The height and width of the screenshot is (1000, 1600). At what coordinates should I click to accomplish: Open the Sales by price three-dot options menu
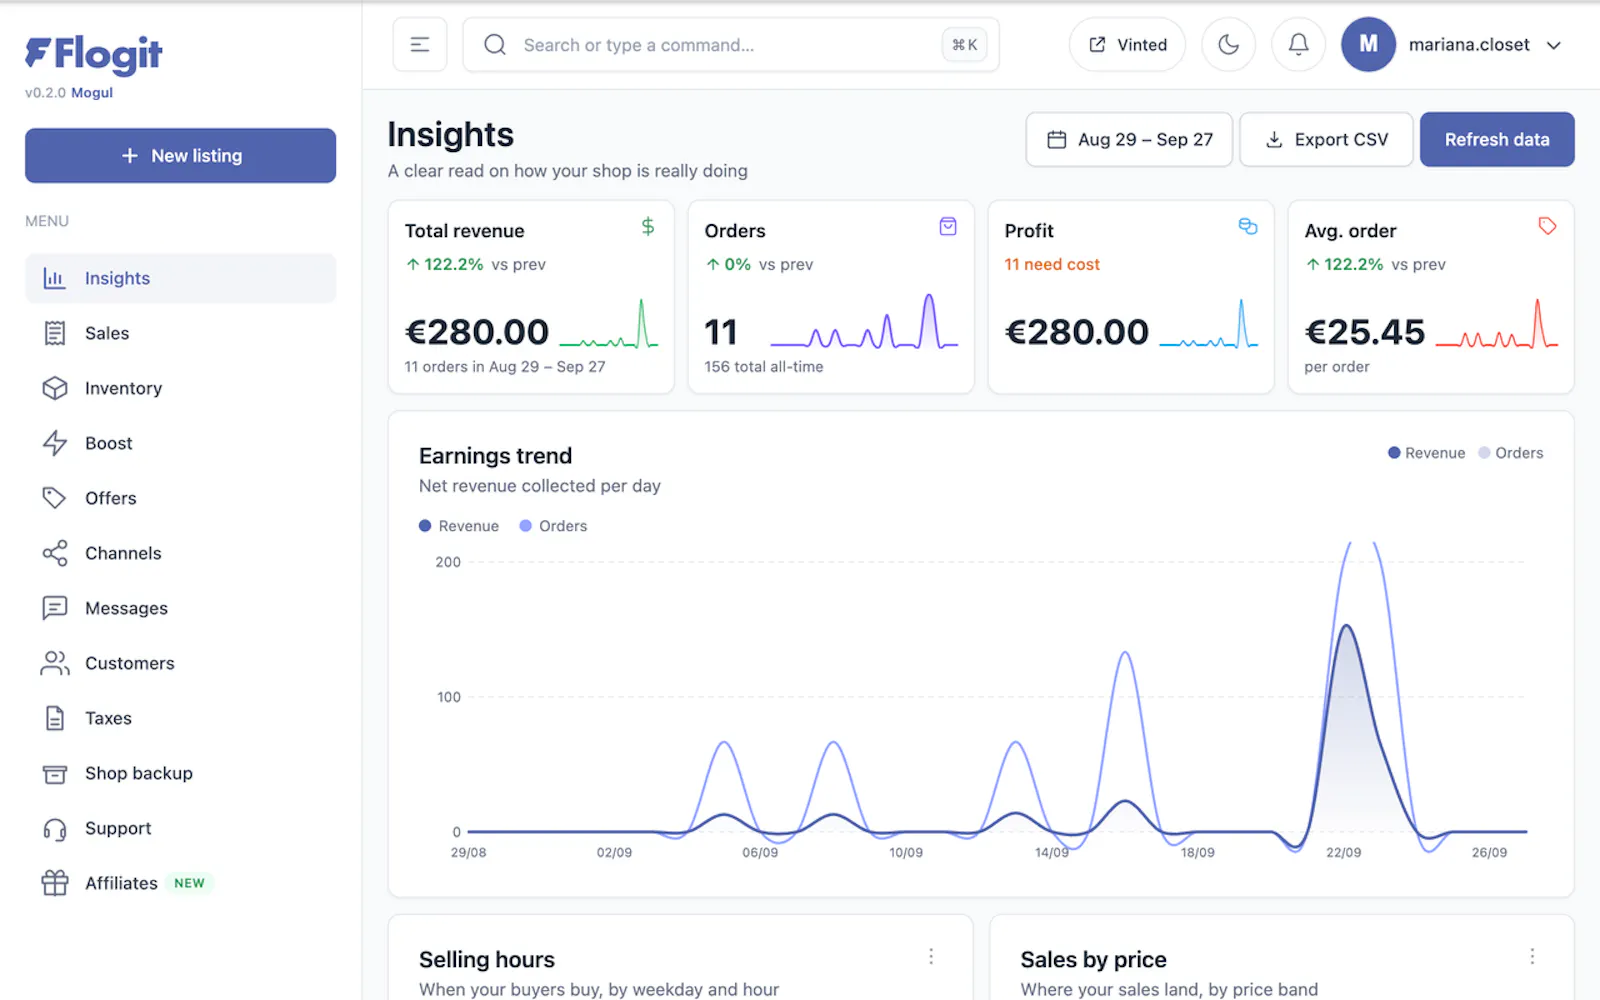1532,957
